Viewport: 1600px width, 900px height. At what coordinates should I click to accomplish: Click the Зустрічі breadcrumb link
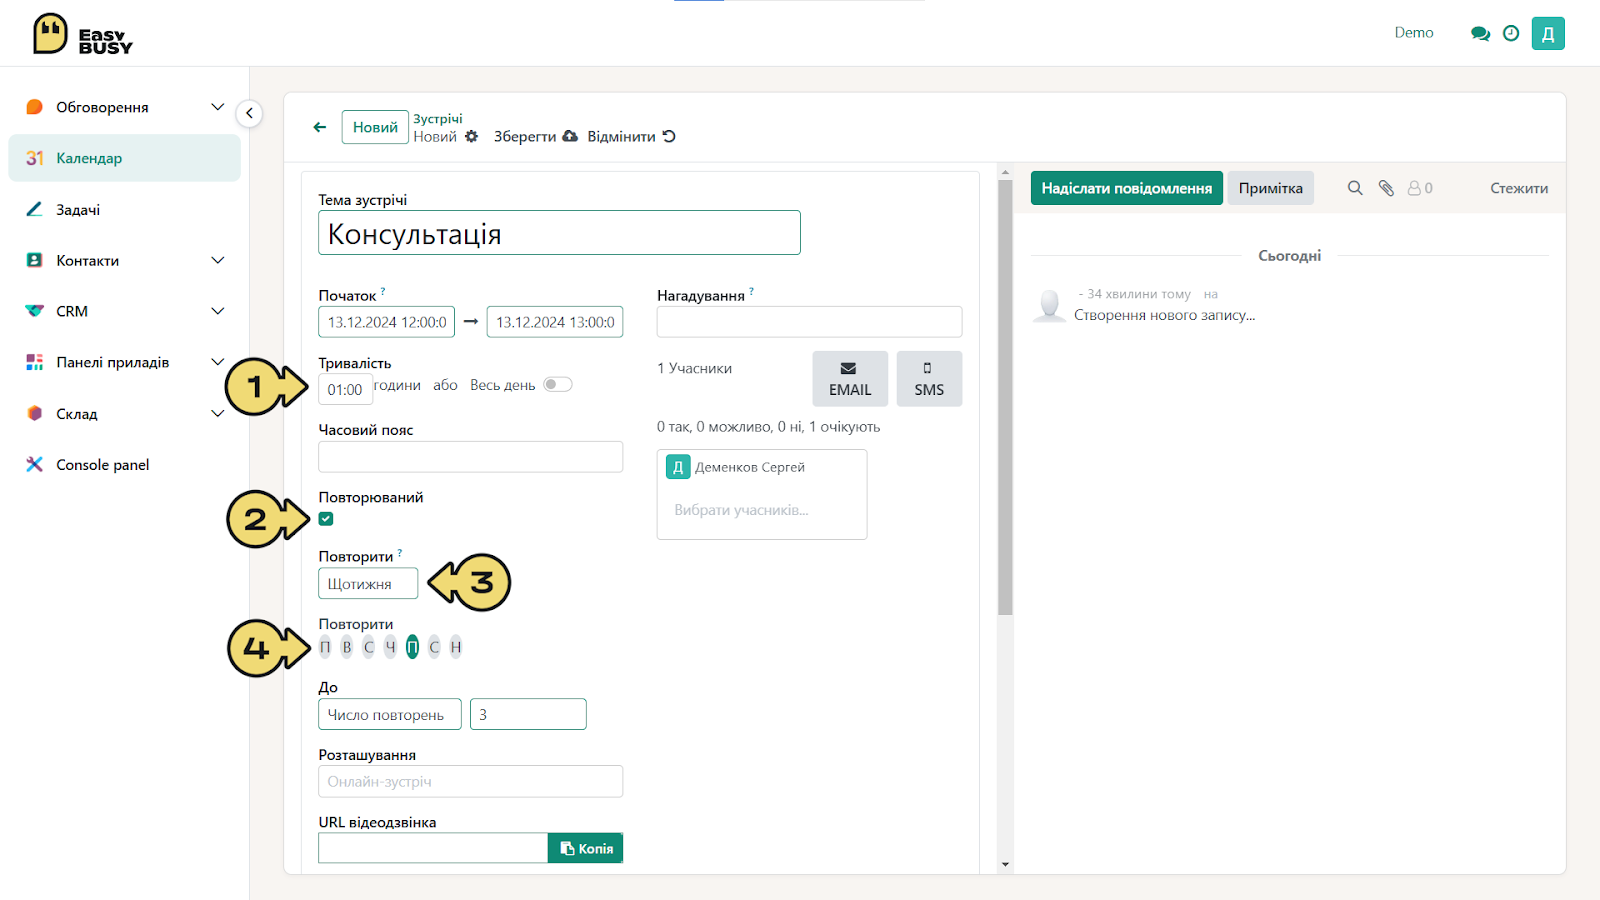pos(438,118)
